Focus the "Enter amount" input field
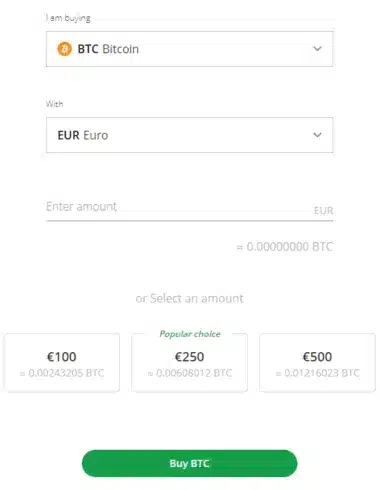 coord(189,207)
